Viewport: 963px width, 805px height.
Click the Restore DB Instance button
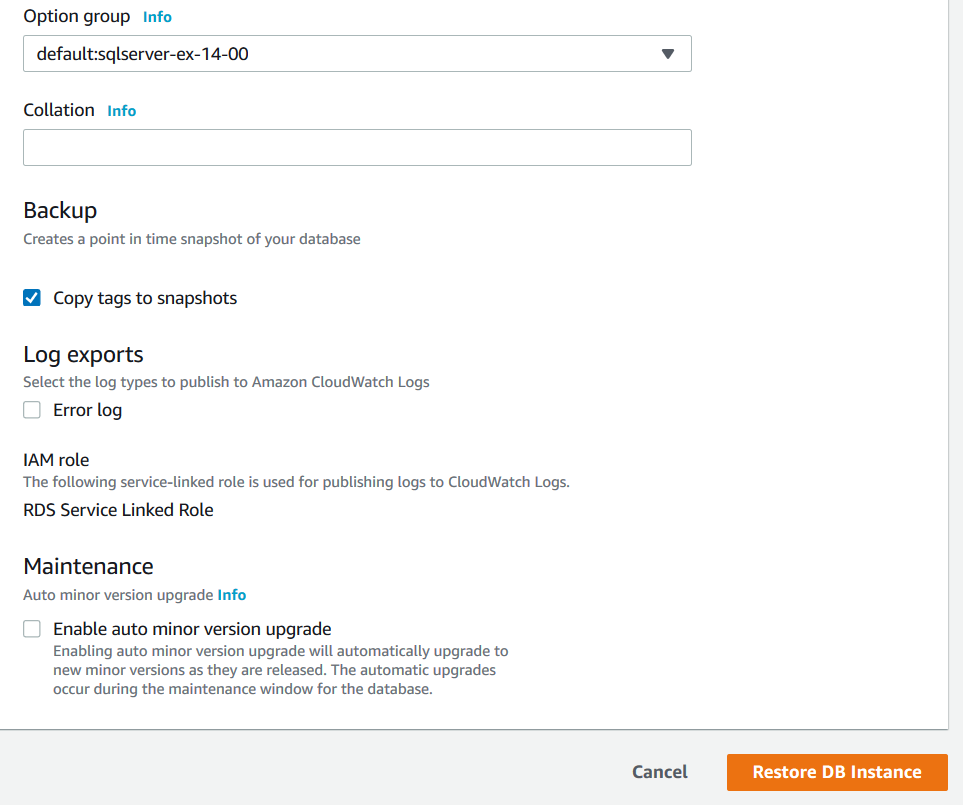(x=837, y=772)
